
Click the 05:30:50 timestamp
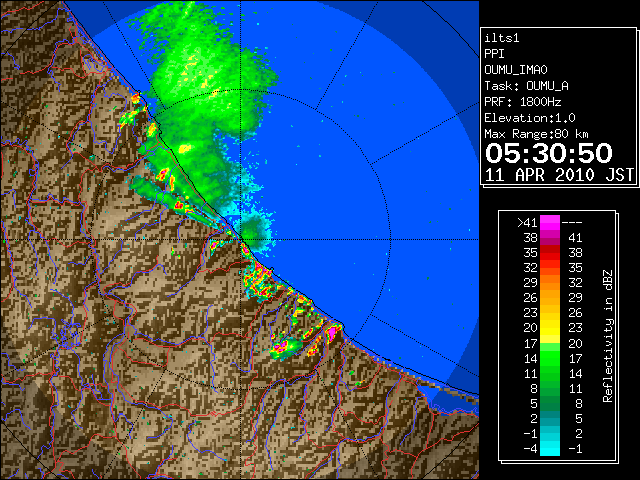tap(549, 153)
